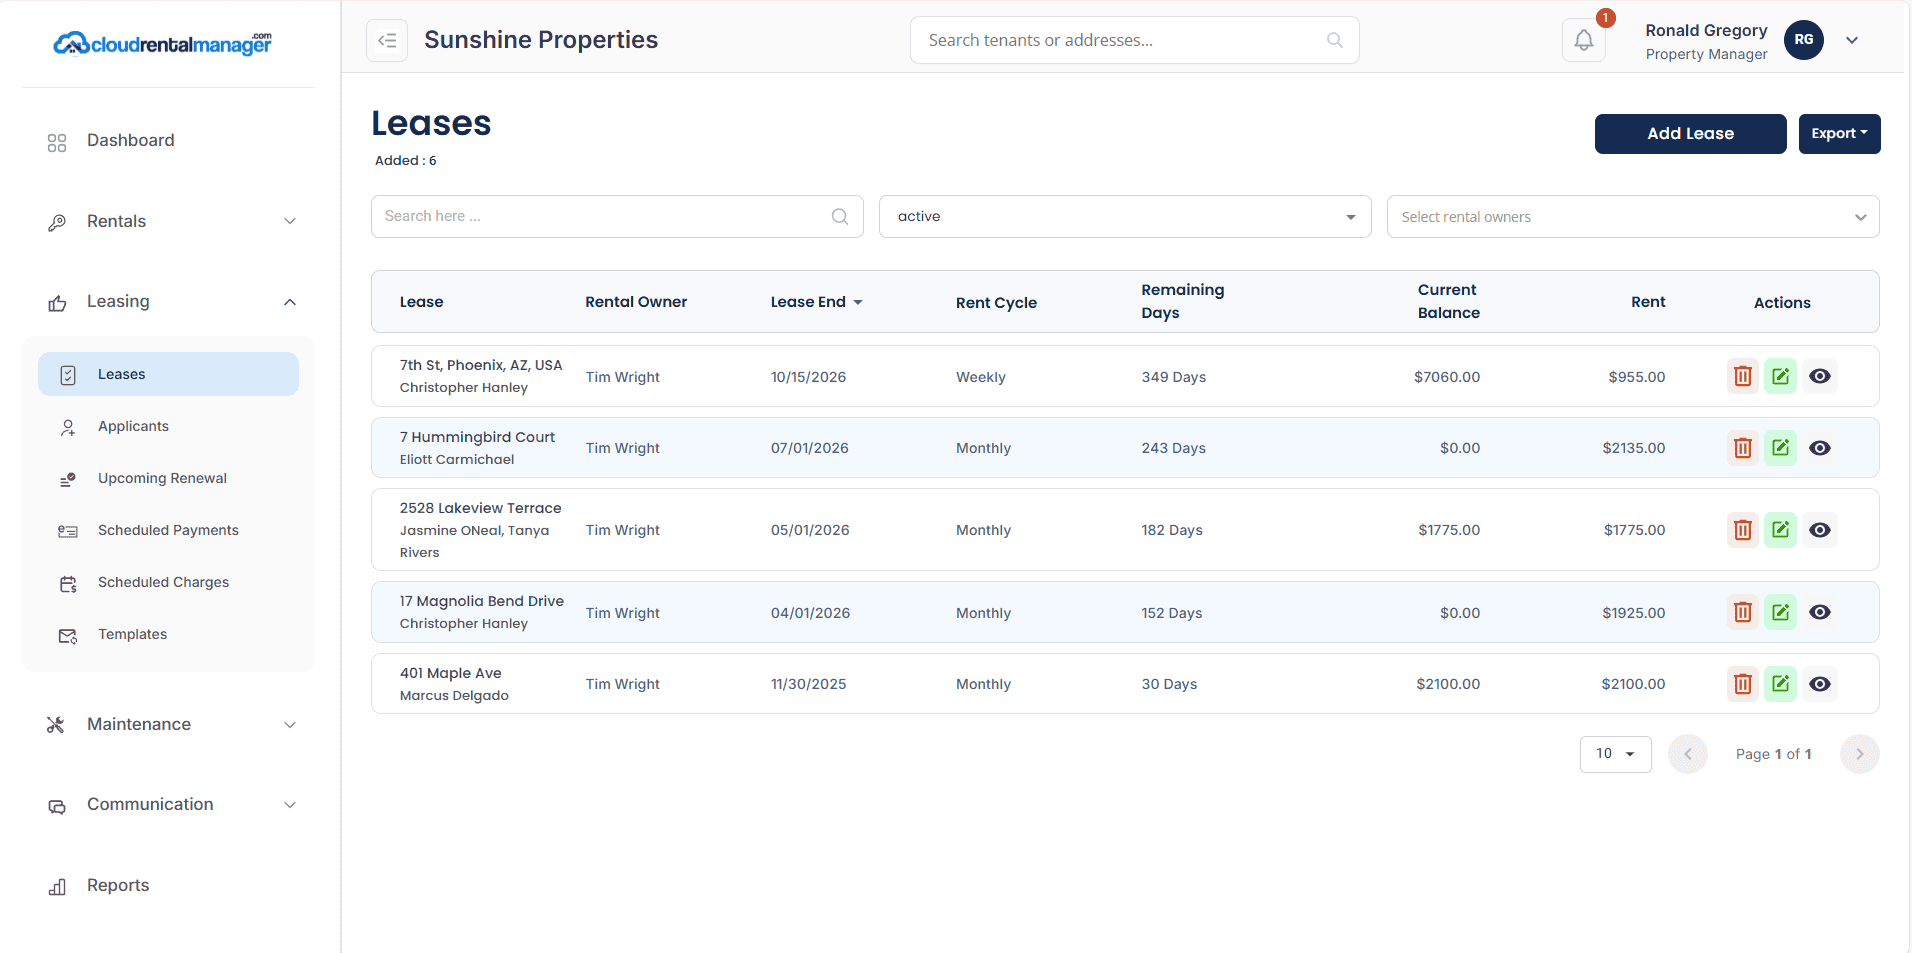Click the search icon in tenants search

pyautogui.click(x=1334, y=40)
